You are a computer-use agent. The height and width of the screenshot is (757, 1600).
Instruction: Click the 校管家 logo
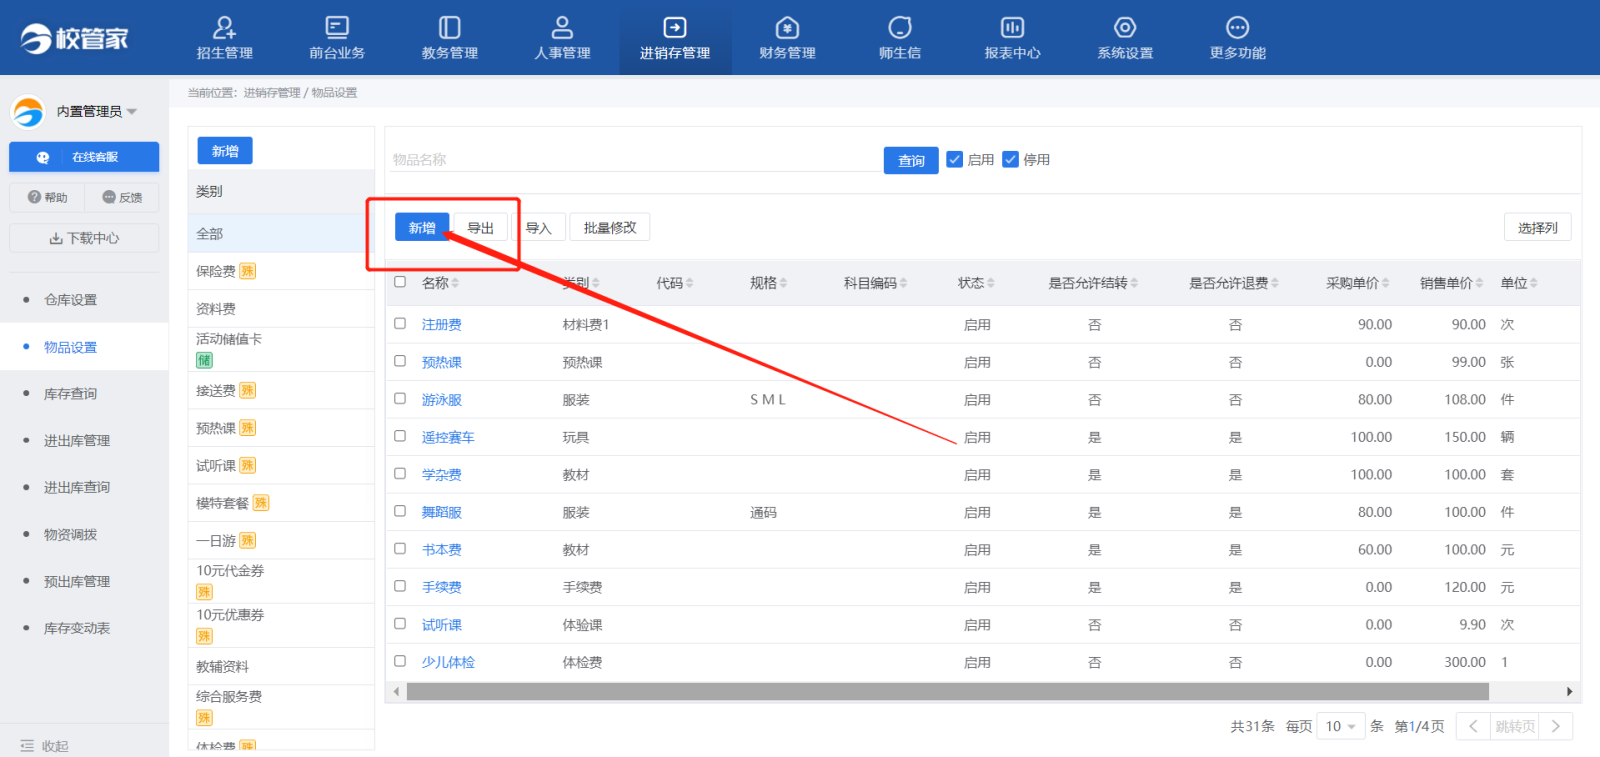[x=75, y=38]
